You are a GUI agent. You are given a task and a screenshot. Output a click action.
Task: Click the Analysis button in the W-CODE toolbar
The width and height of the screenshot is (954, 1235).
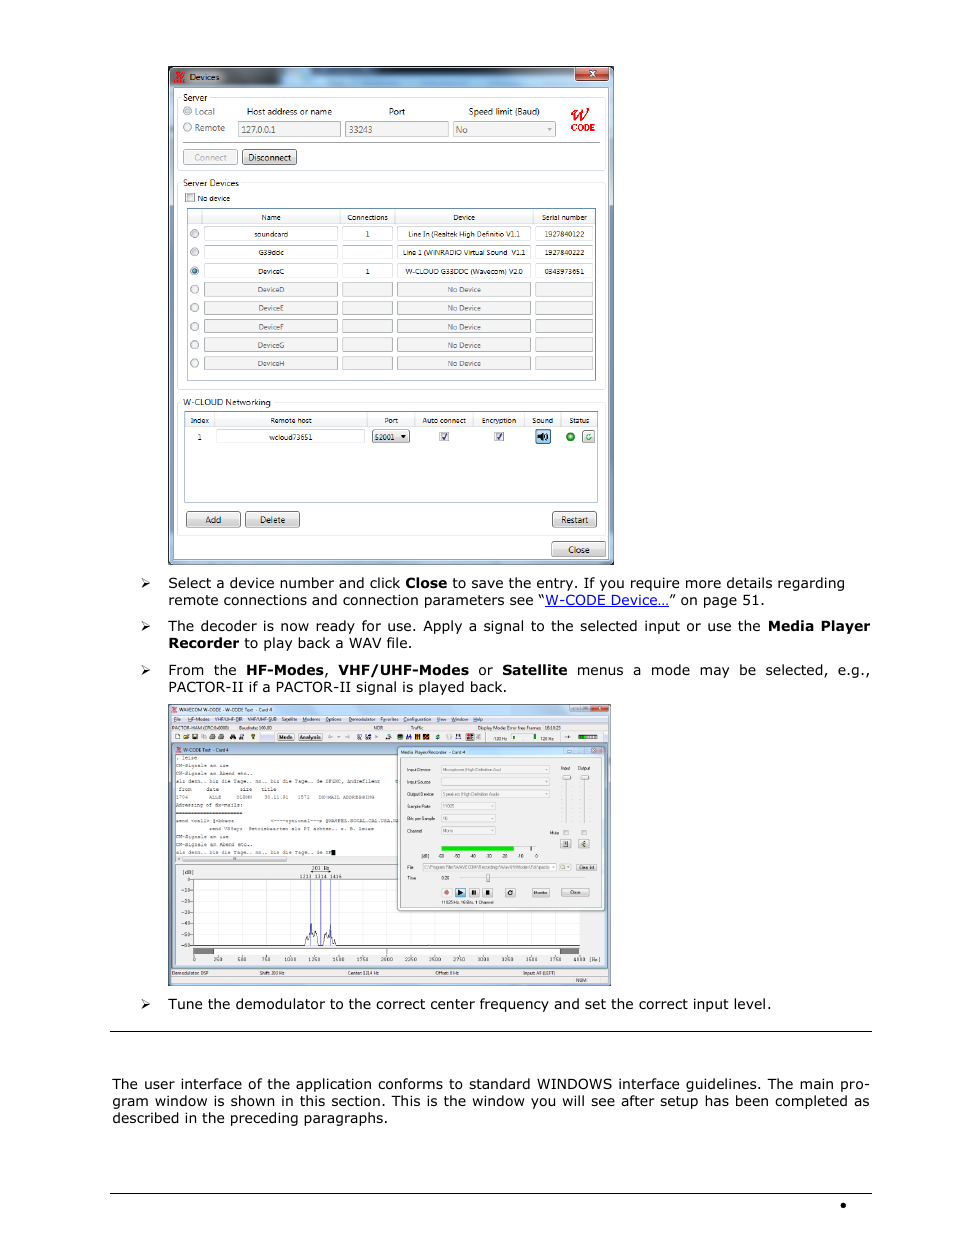pos(310,737)
